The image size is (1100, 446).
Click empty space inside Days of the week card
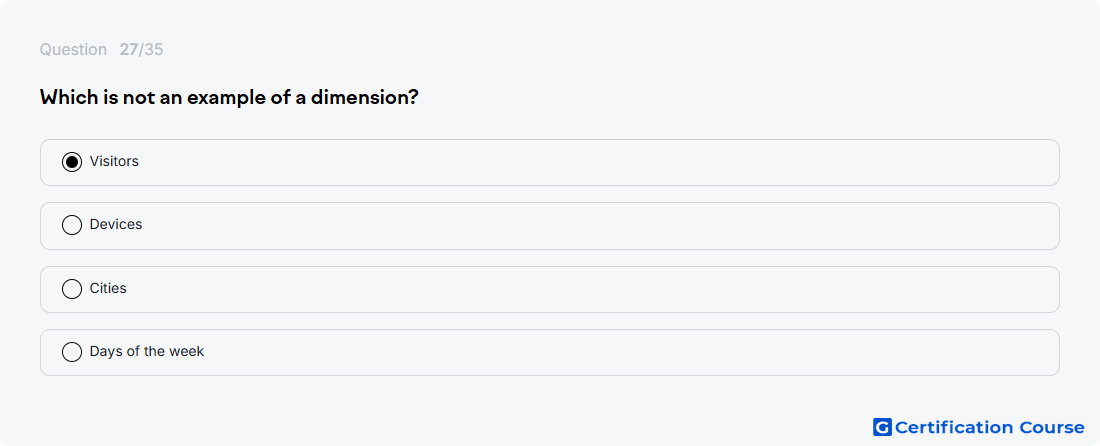click(596, 353)
